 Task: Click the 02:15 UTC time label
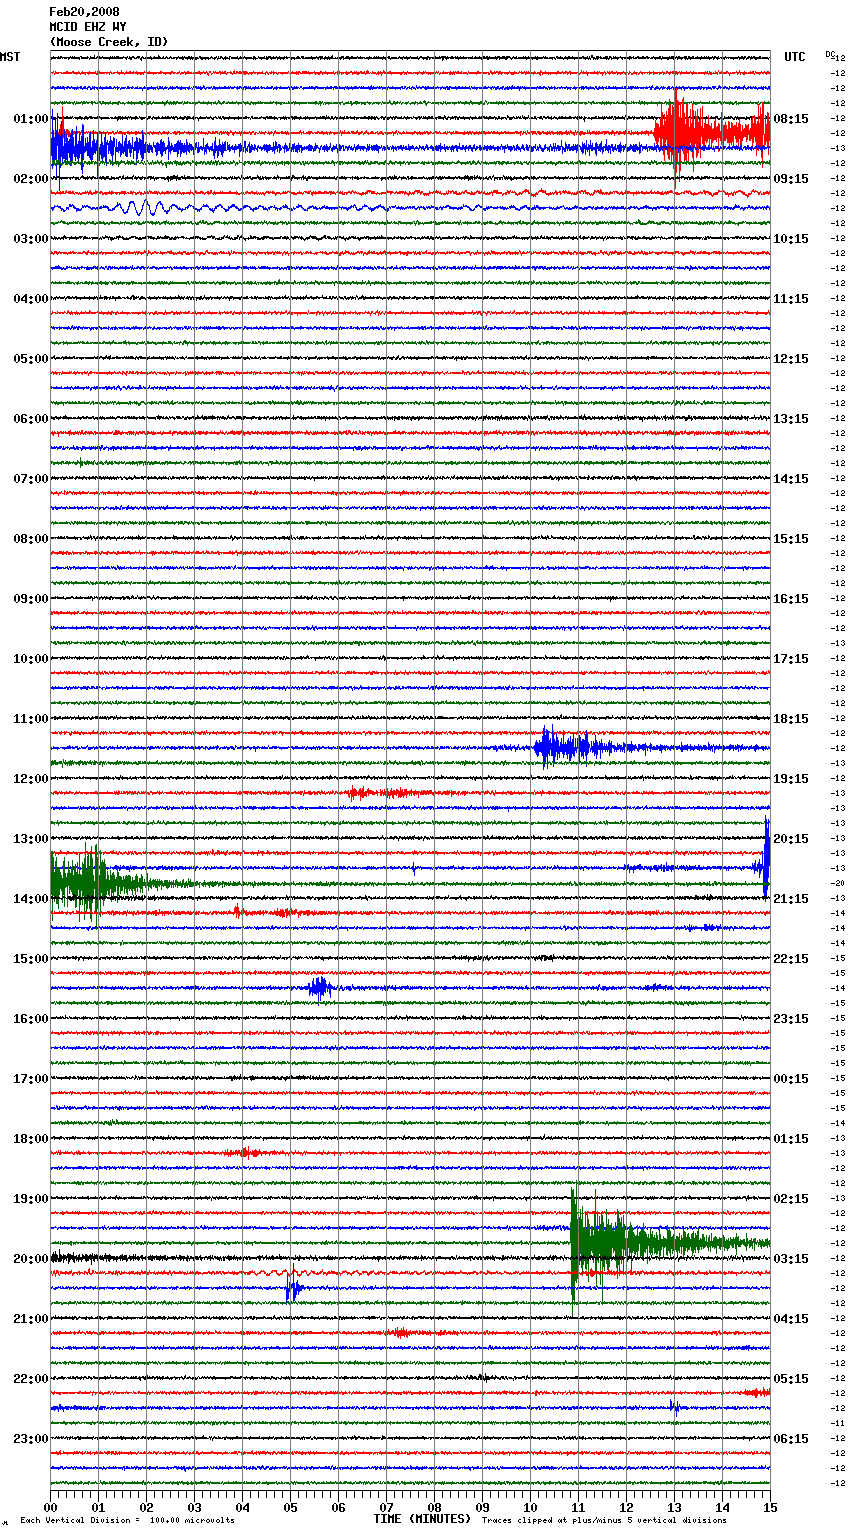[791, 1199]
